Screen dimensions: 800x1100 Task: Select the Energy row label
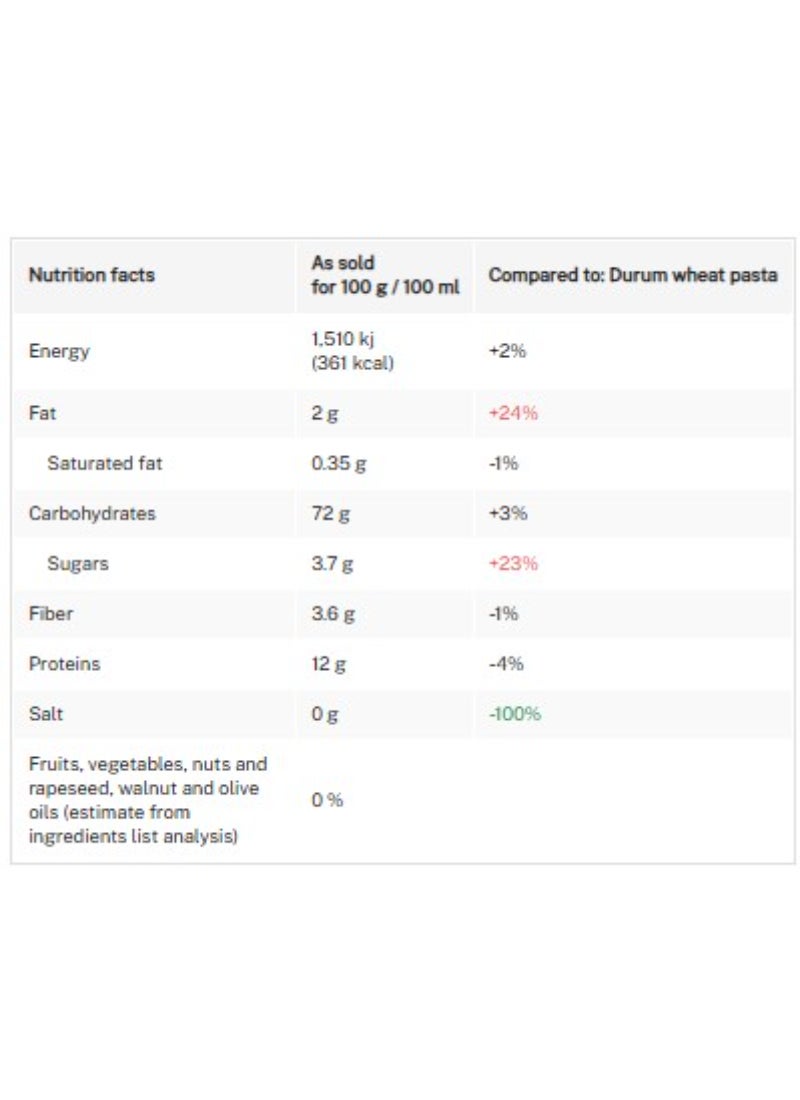click(59, 351)
